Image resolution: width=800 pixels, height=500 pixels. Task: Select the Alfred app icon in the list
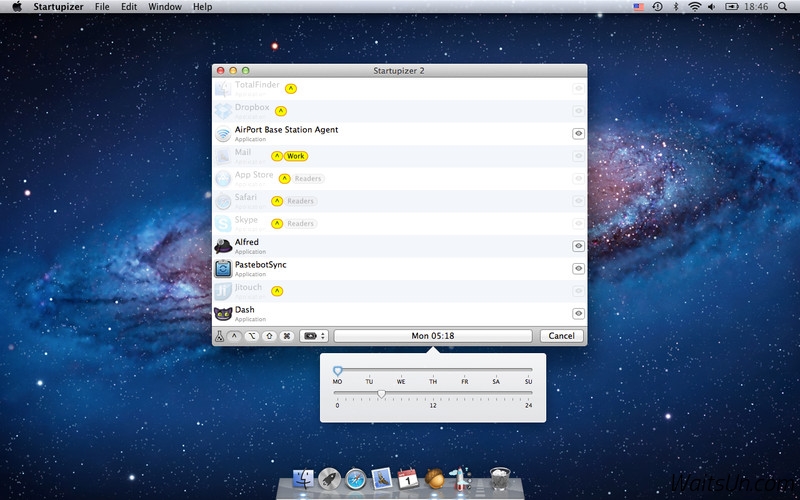[x=223, y=245]
